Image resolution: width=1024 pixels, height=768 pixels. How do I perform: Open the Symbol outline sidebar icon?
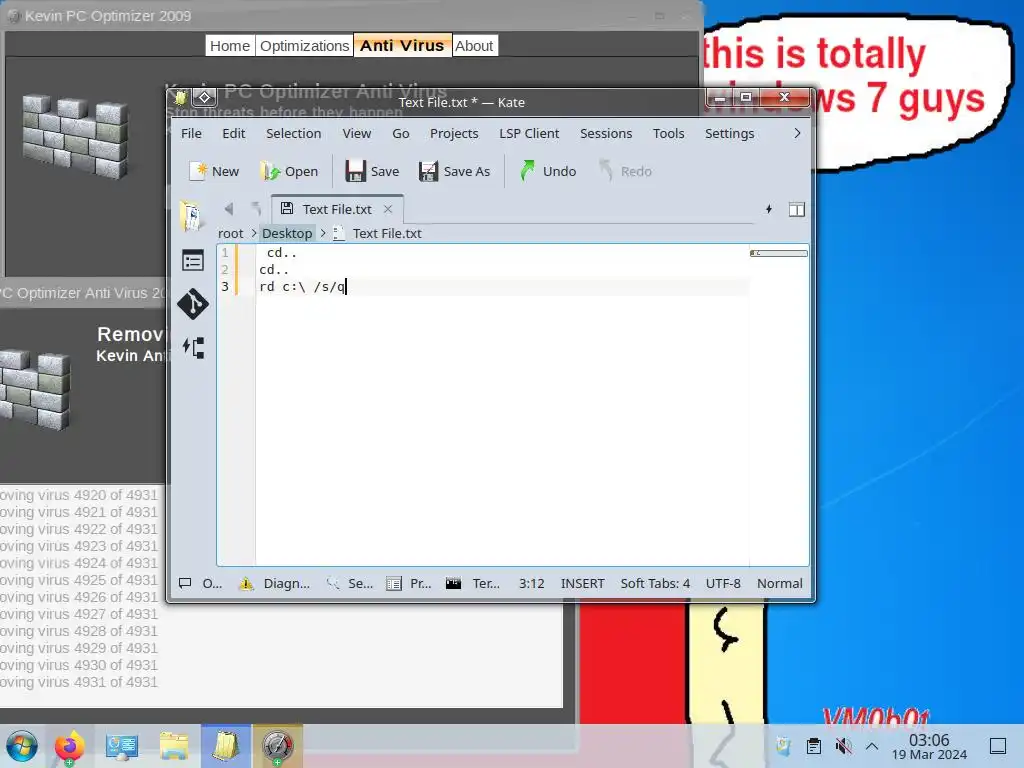point(193,347)
